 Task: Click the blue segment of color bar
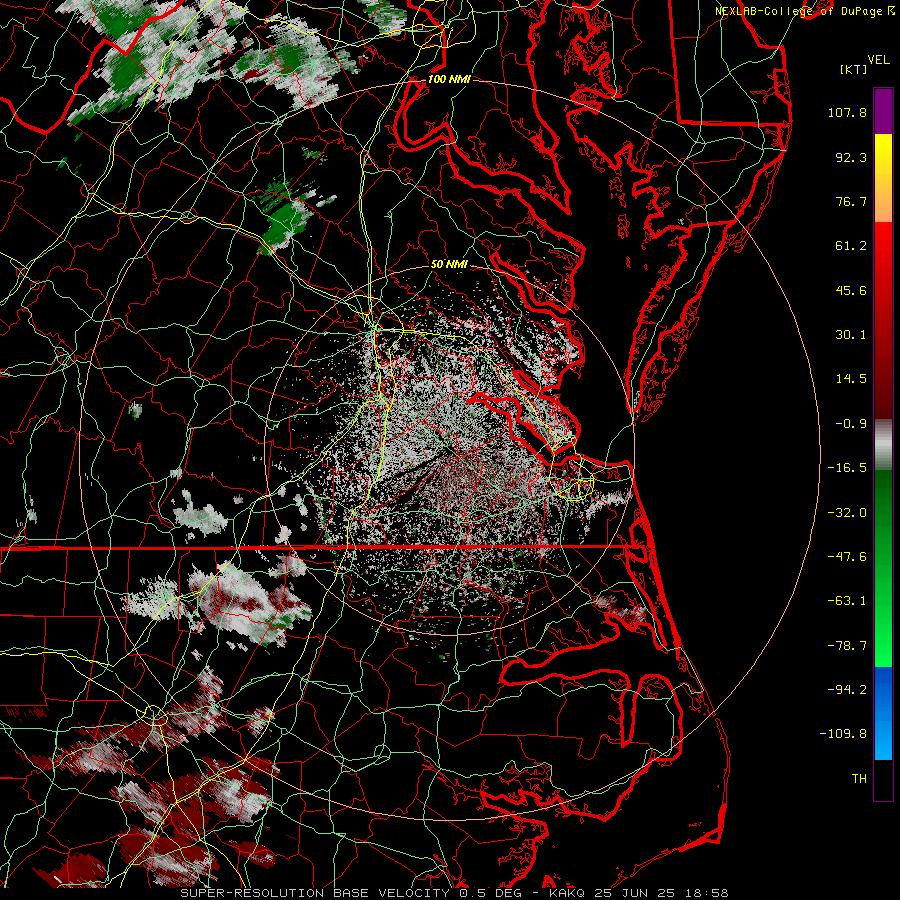click(883, 713)
